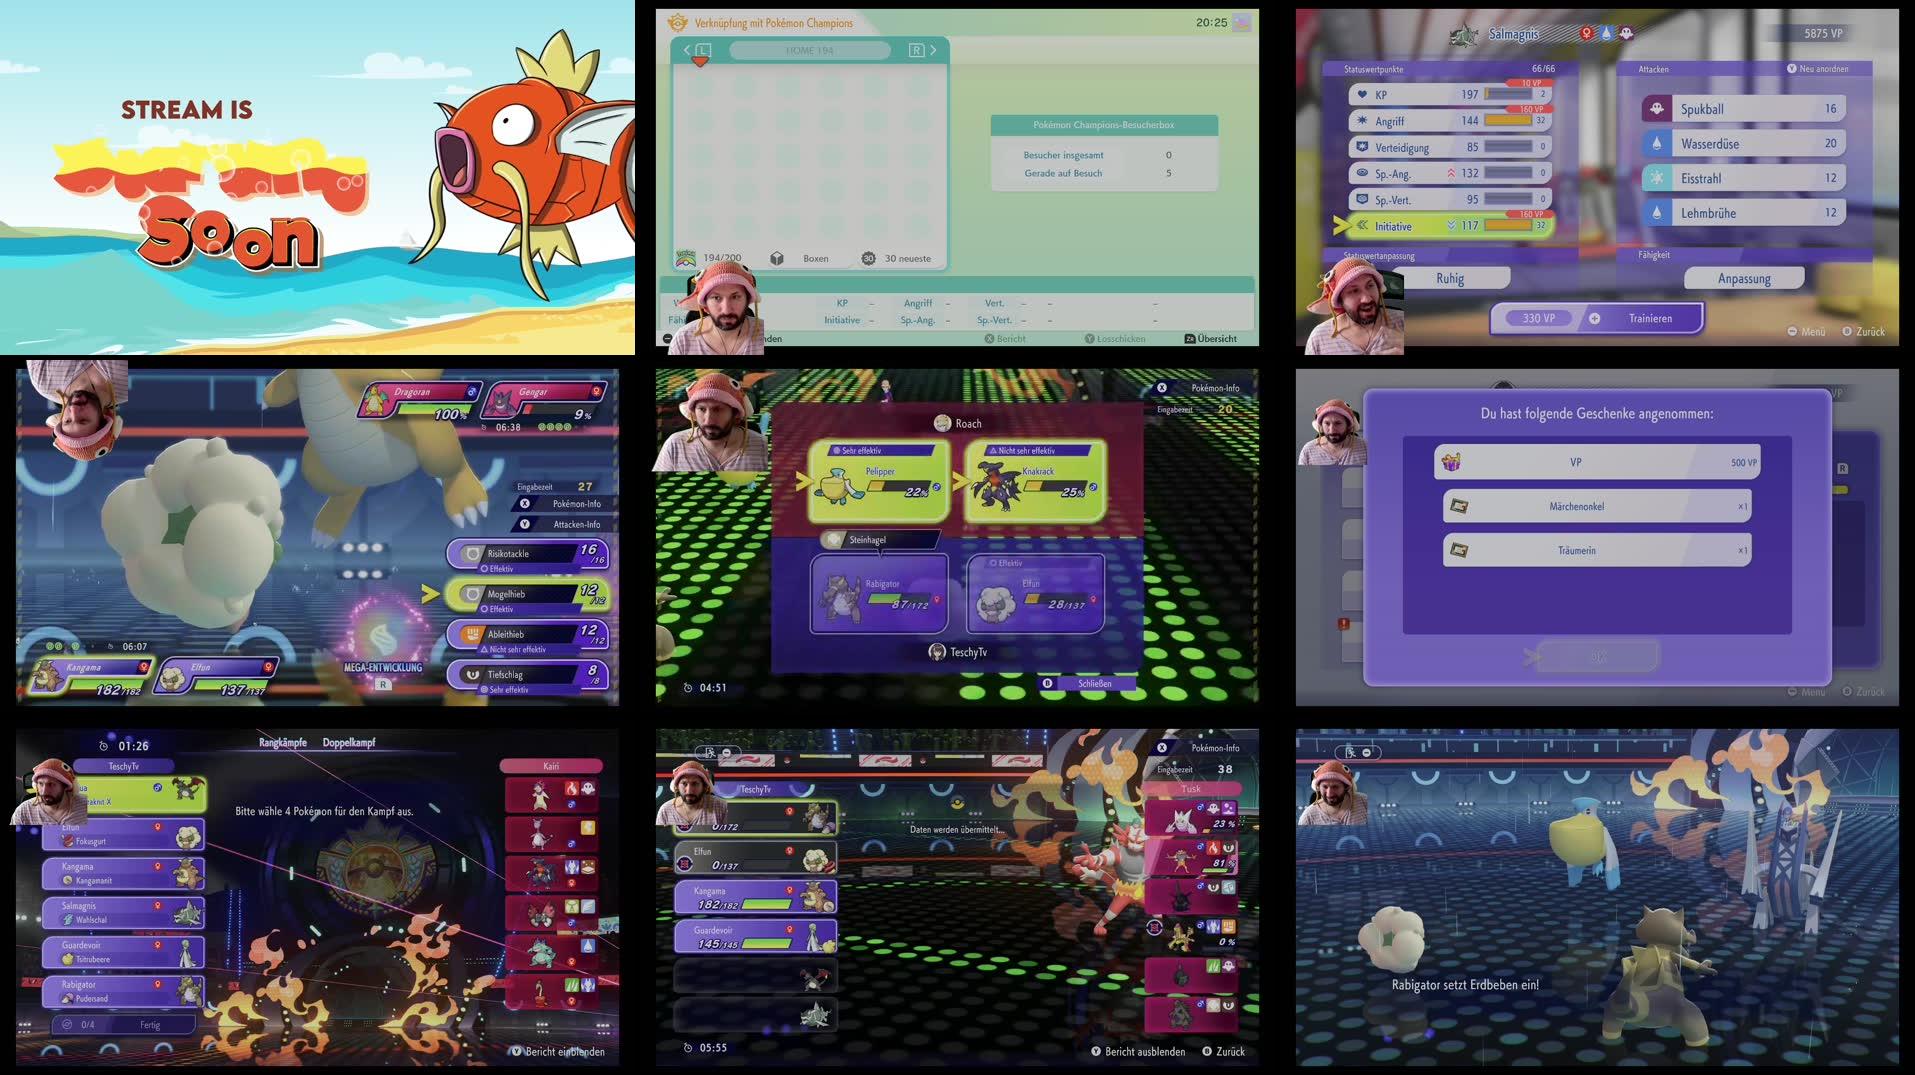Open the Rangkämpfe tab
Image resolution: width=1915 pixels, height=1075 pixels.
(x=283, y=742)
